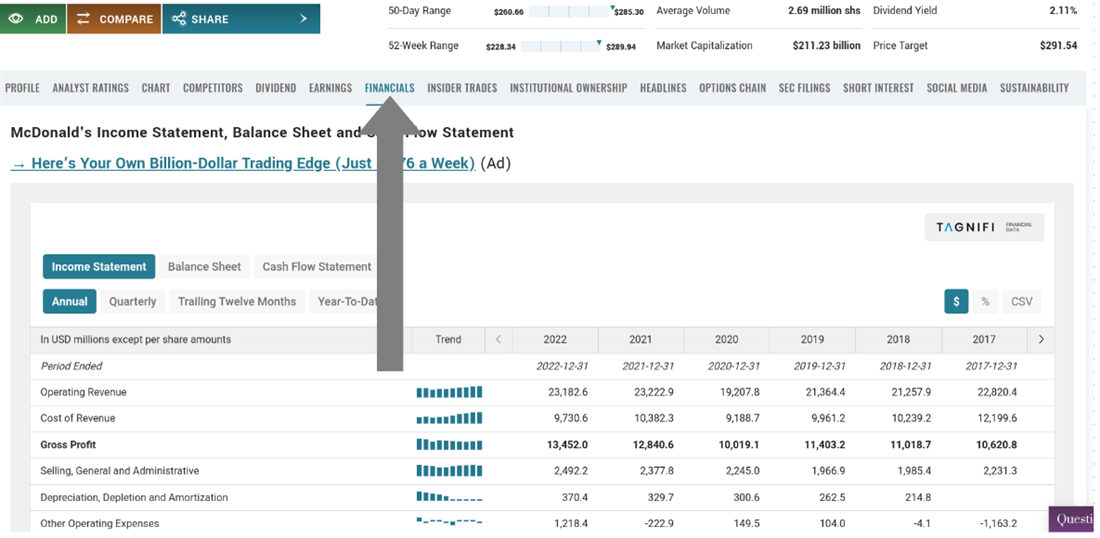Click Depreciation trend sparkline icon
1100x538 pixels.
(449, 497)
